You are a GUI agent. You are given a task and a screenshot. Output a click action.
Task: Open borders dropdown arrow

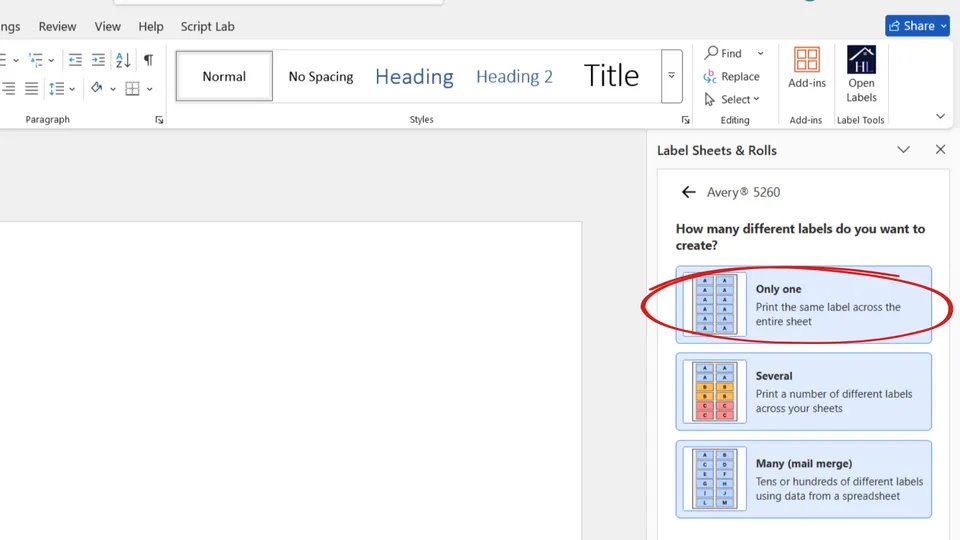pyautogui.click(x=149, y=89)
